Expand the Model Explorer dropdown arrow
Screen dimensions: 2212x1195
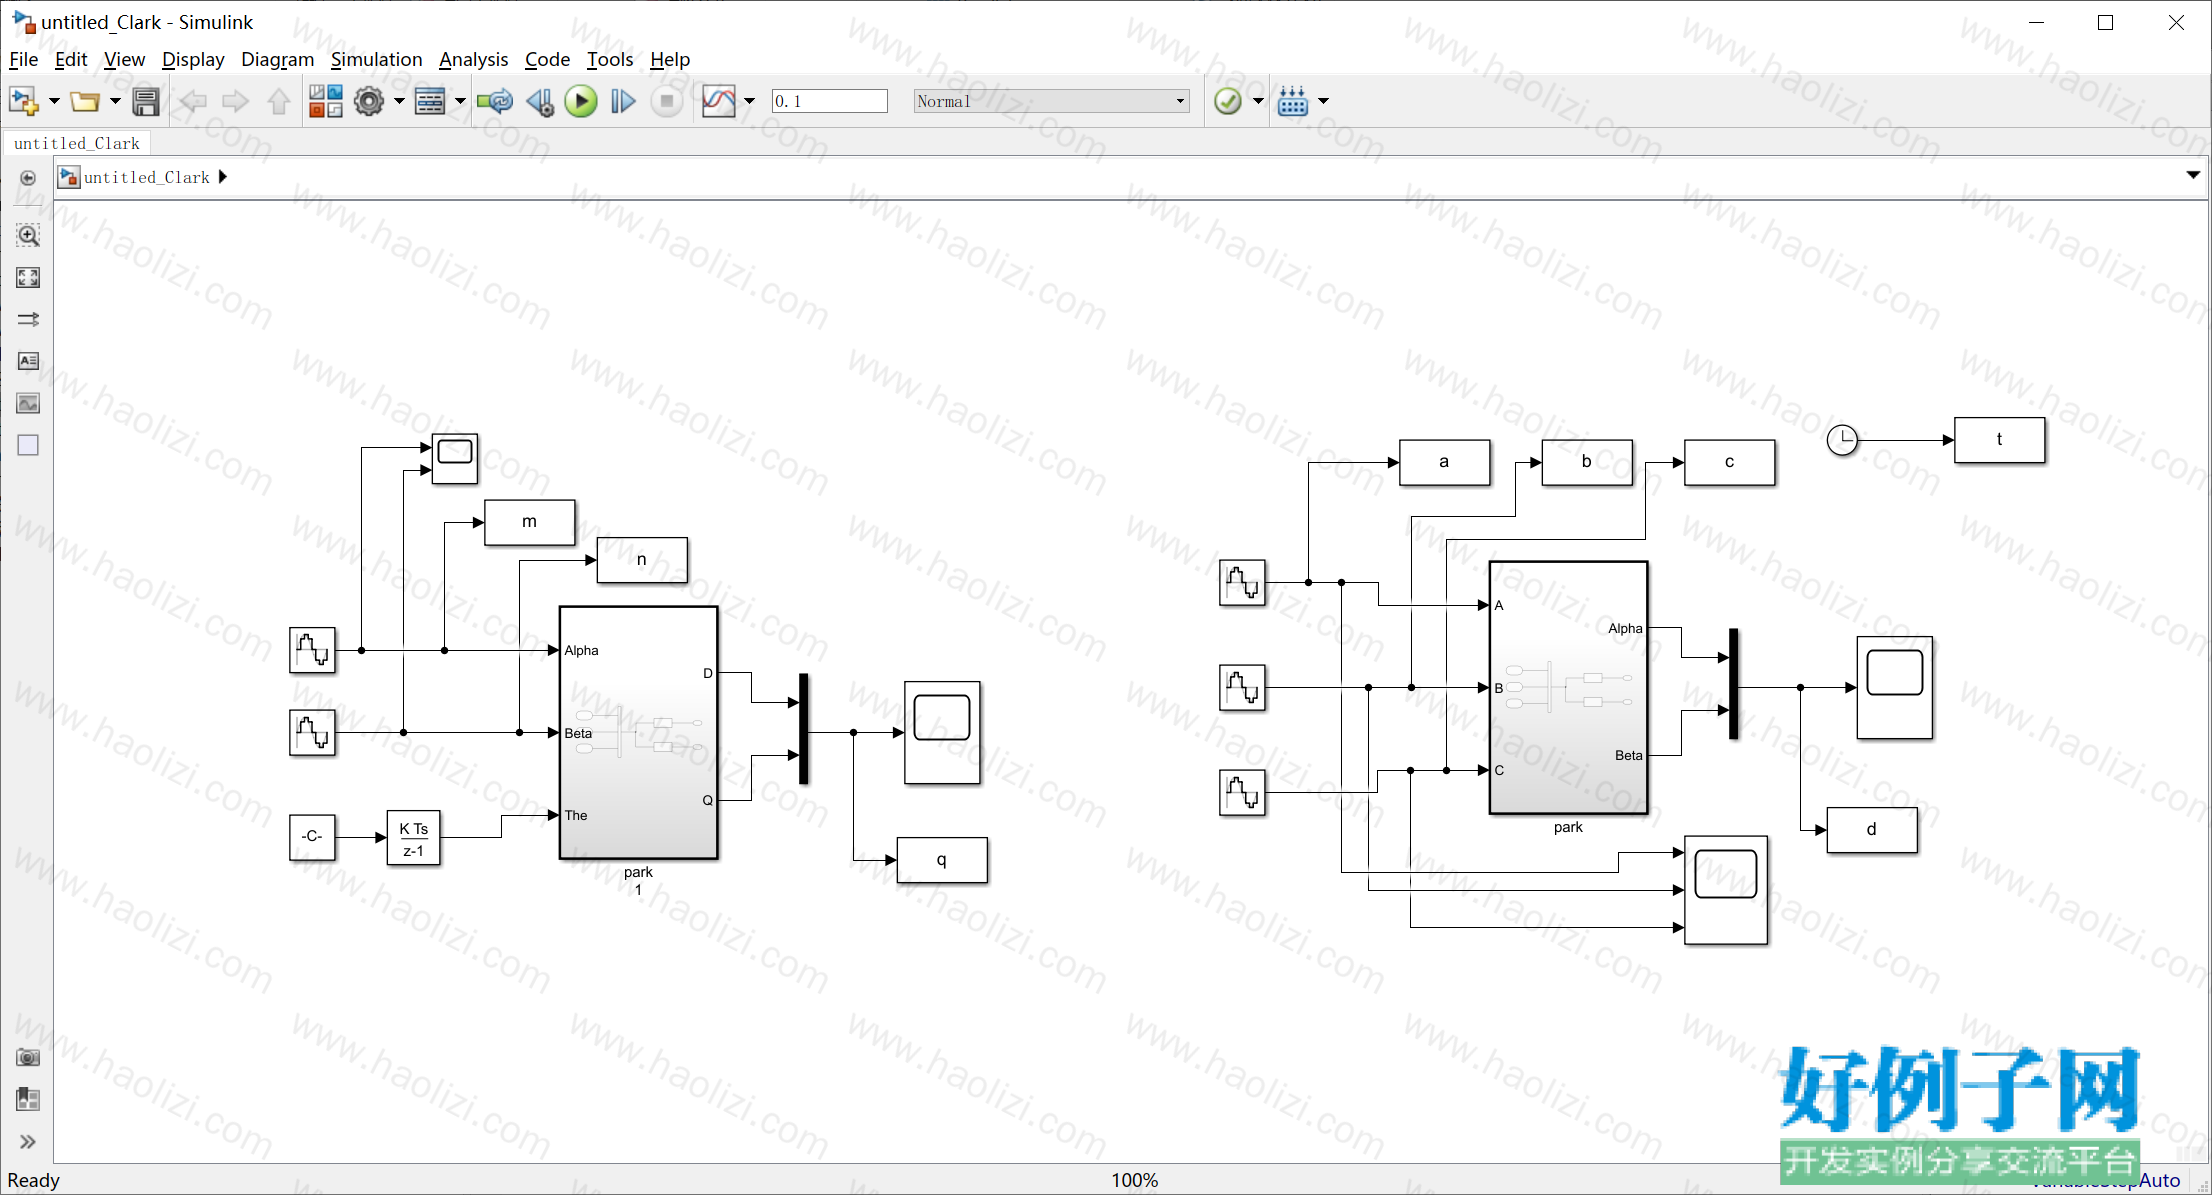[x=460, y=101]
